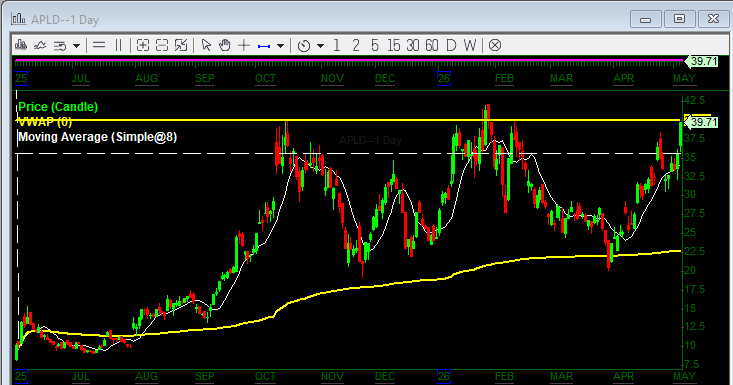Click the candlestick chart type icon
The width and height of the screenshot is (733, 385).
21,45
